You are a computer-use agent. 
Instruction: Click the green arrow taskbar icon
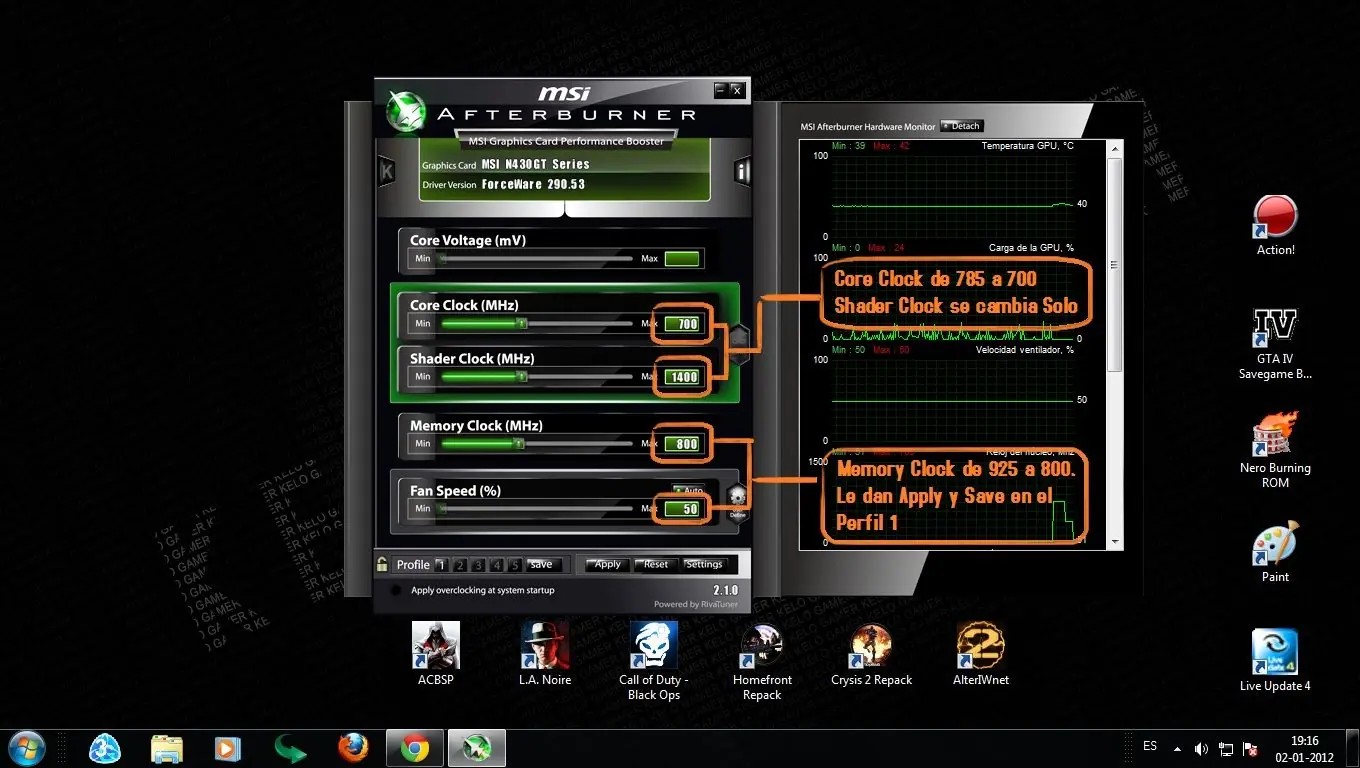pos(291,748)
